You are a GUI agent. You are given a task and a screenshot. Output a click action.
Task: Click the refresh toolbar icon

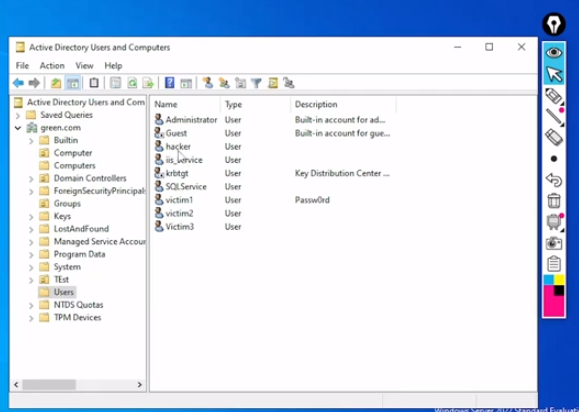tap(132, 83)
